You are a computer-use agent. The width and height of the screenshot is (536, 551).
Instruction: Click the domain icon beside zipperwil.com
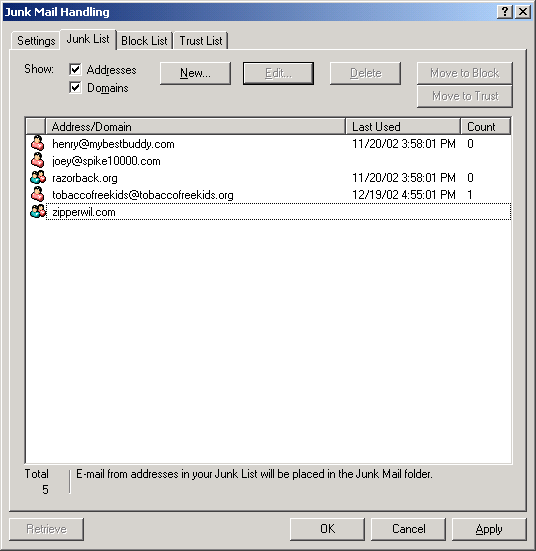click(38, 212)
